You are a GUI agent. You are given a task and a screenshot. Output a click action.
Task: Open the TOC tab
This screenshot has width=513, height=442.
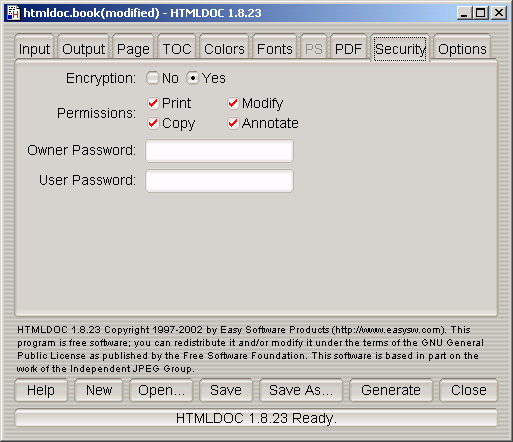177,48
